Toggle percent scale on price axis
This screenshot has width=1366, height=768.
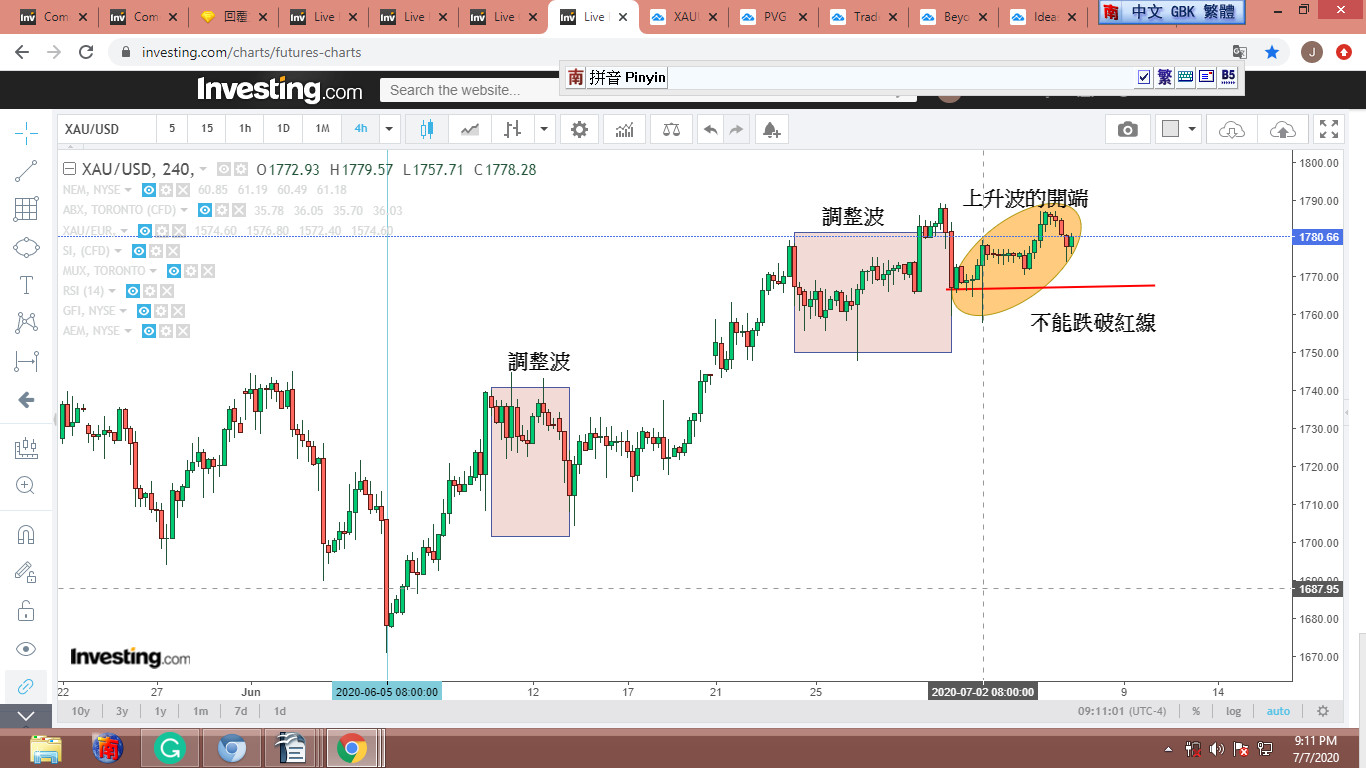coord(1196,711)
